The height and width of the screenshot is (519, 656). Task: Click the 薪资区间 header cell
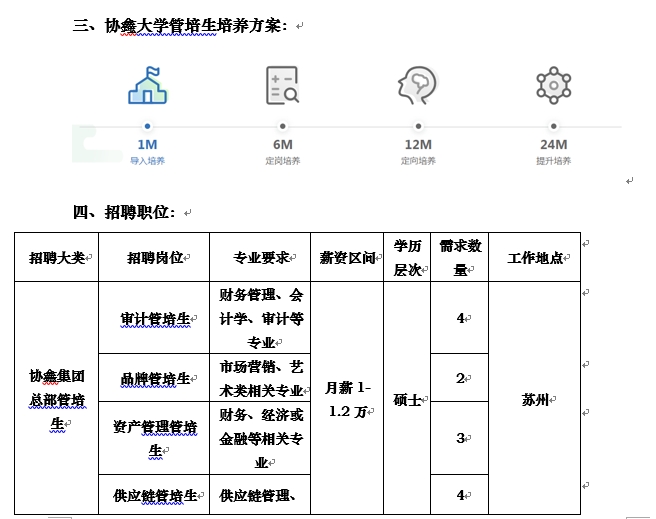pyautogui.click(x=347, y=257)
